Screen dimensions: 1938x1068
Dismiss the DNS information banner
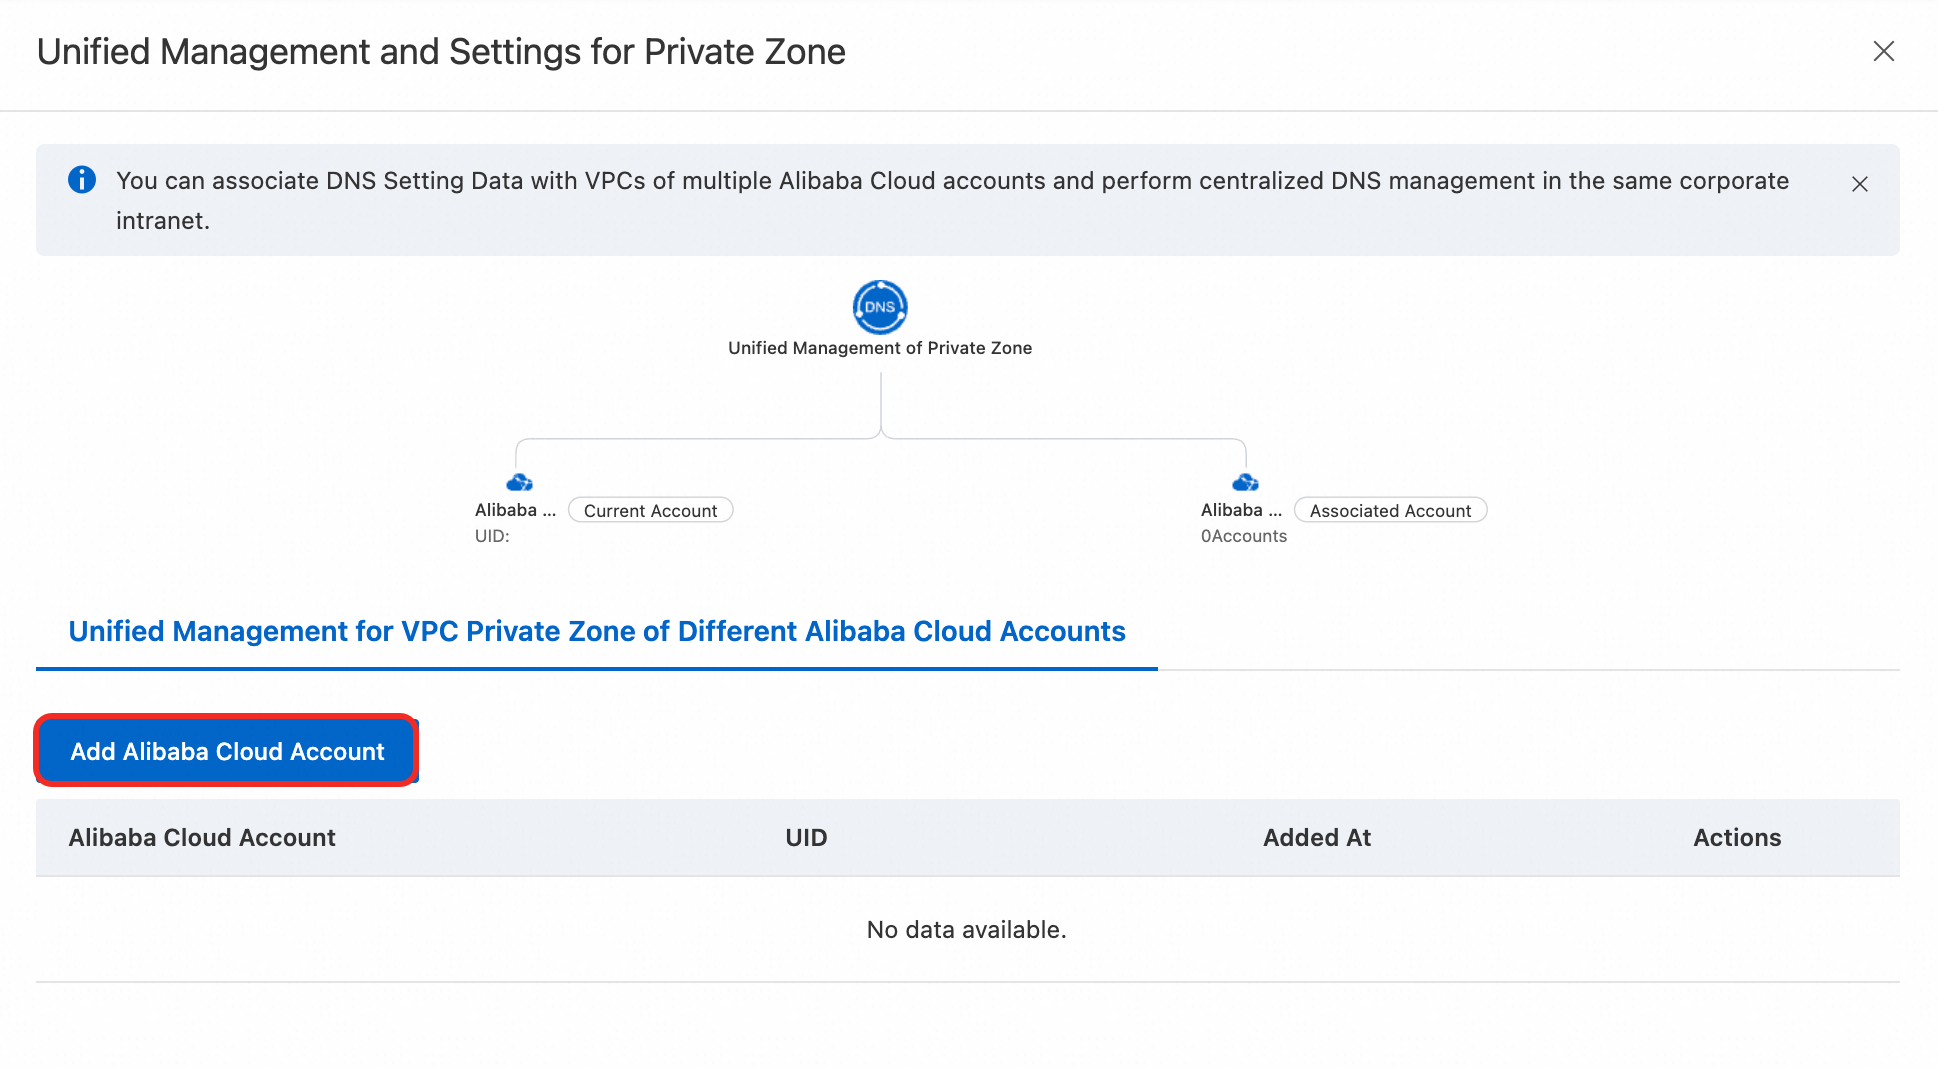tap(1860, 184)
